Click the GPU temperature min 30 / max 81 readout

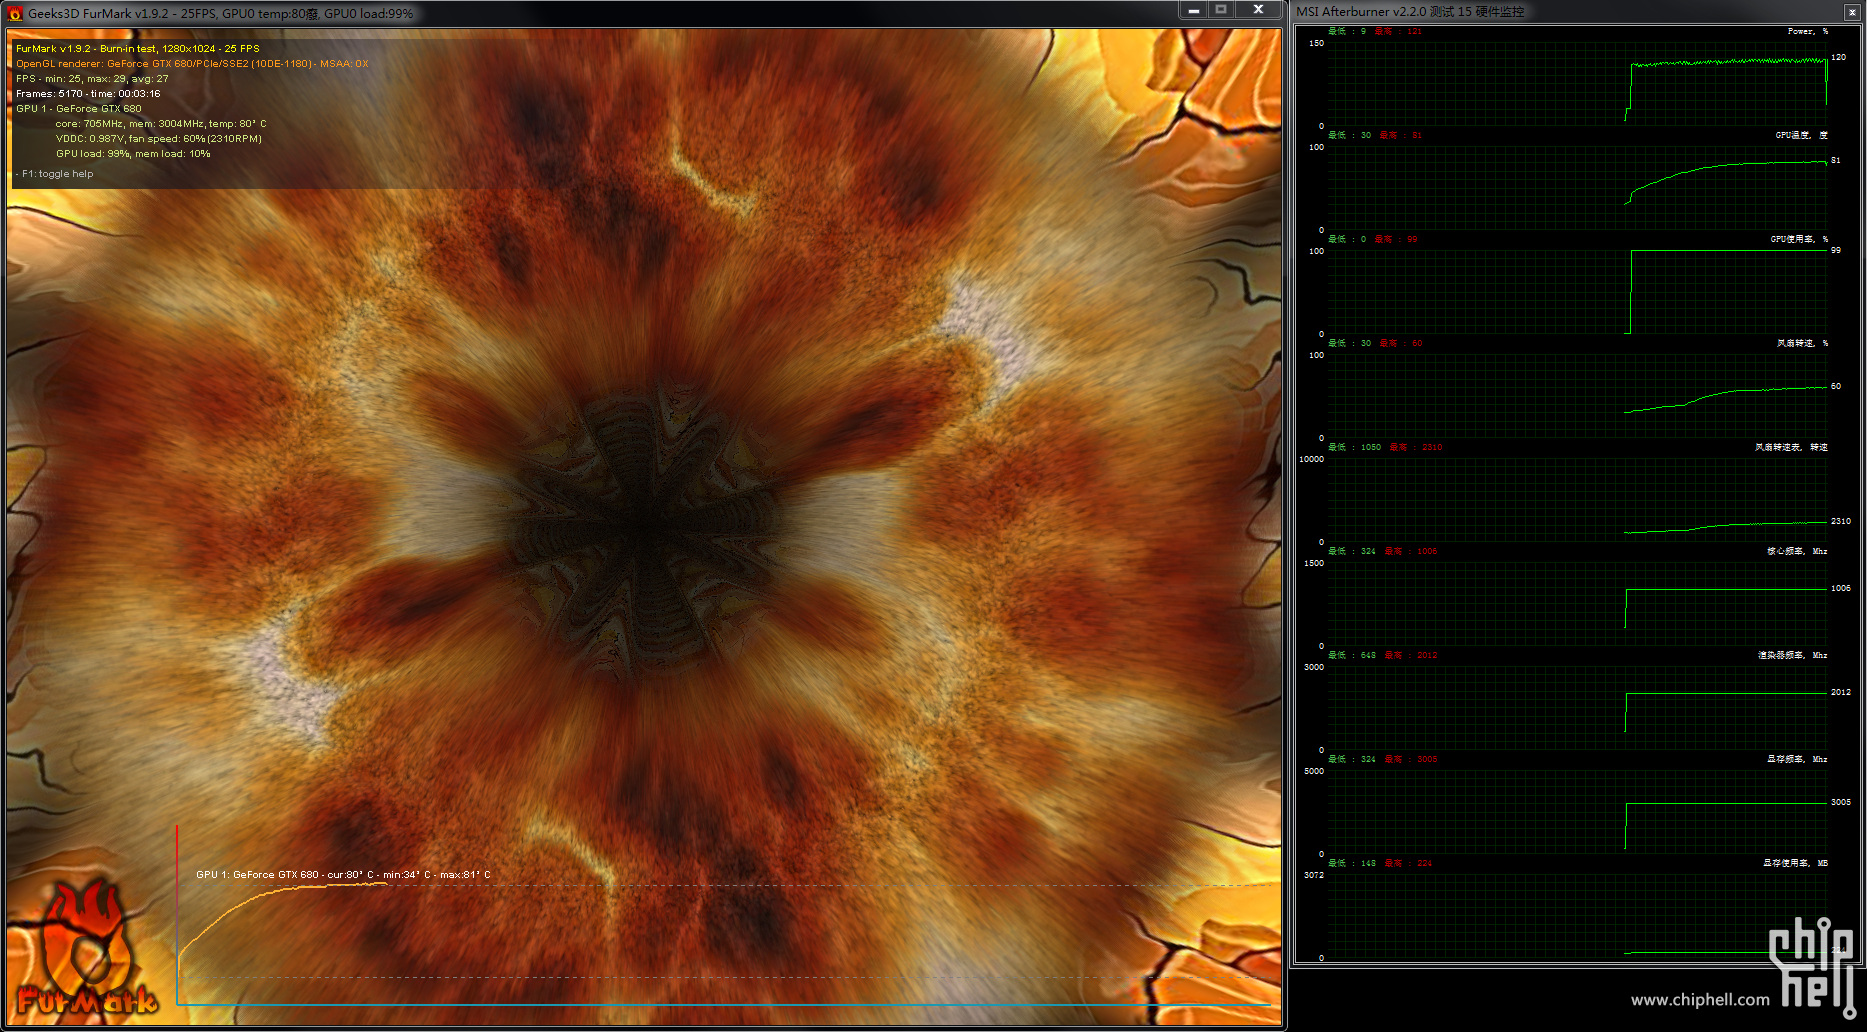coord(1374,135)
